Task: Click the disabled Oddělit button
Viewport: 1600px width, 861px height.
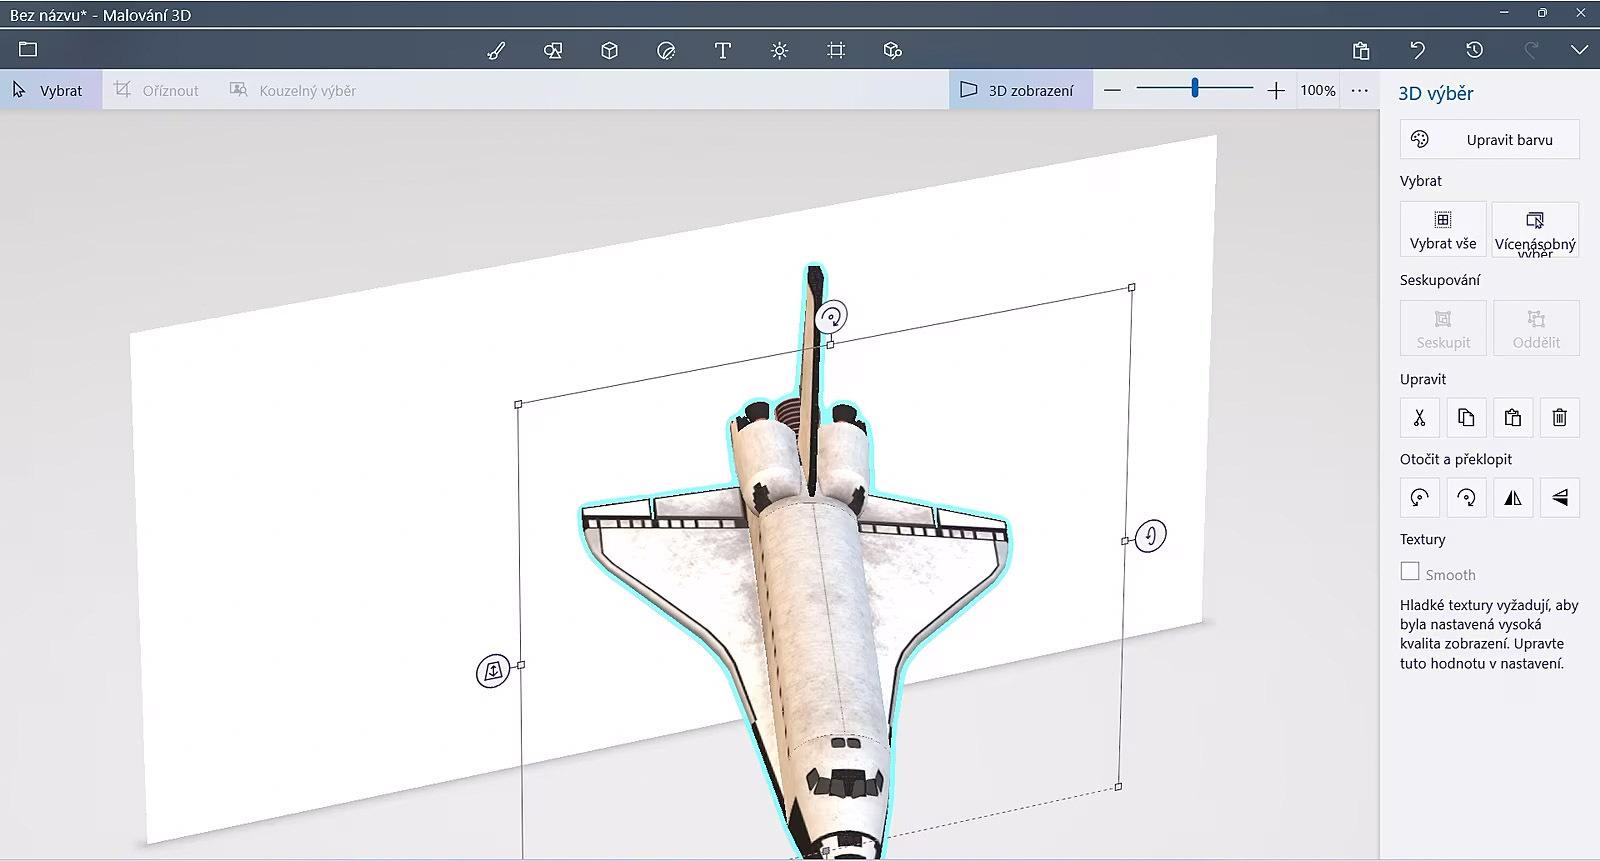Action: 1536,328
